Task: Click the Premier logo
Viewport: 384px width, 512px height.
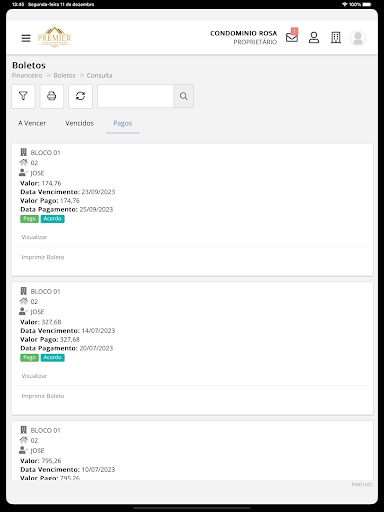Action: coord(54,37)
